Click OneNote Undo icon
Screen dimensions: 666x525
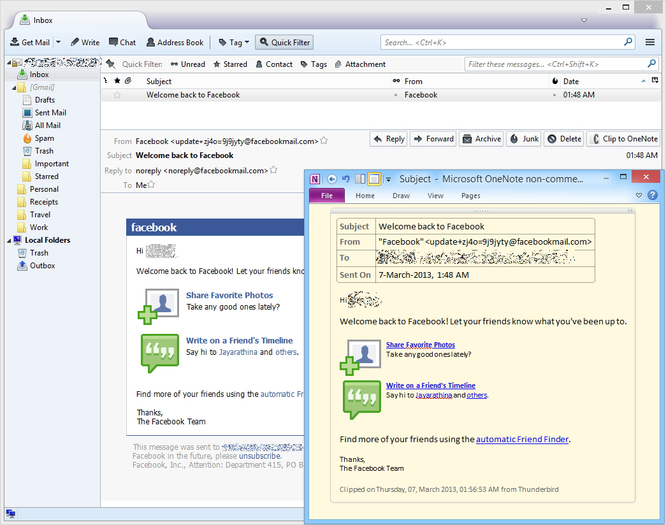tap(346, 179)
